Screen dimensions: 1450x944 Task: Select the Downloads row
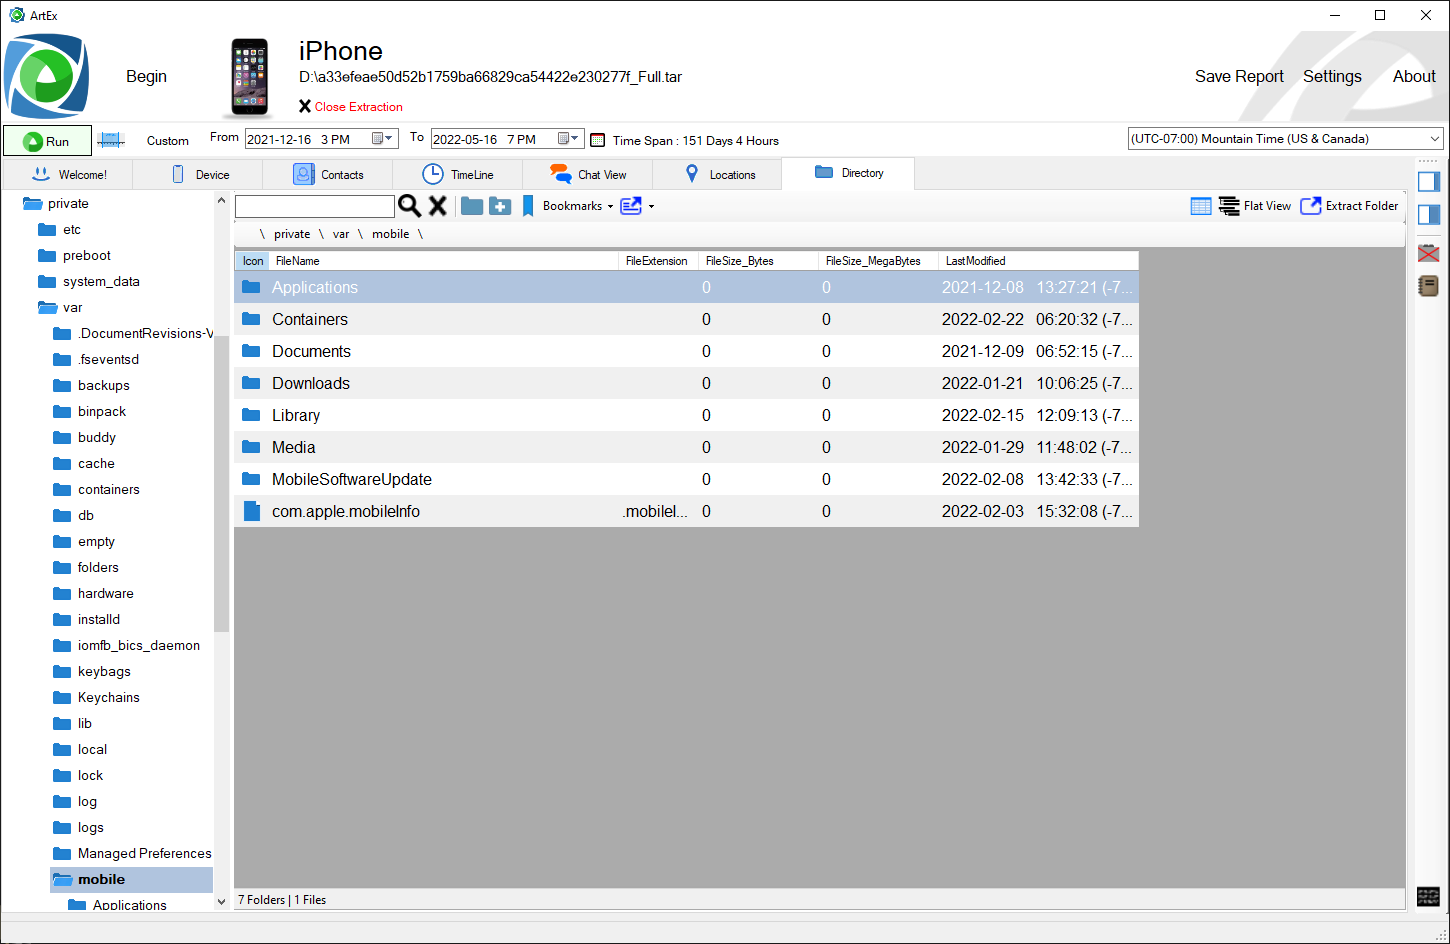click(x=686, y=383)
